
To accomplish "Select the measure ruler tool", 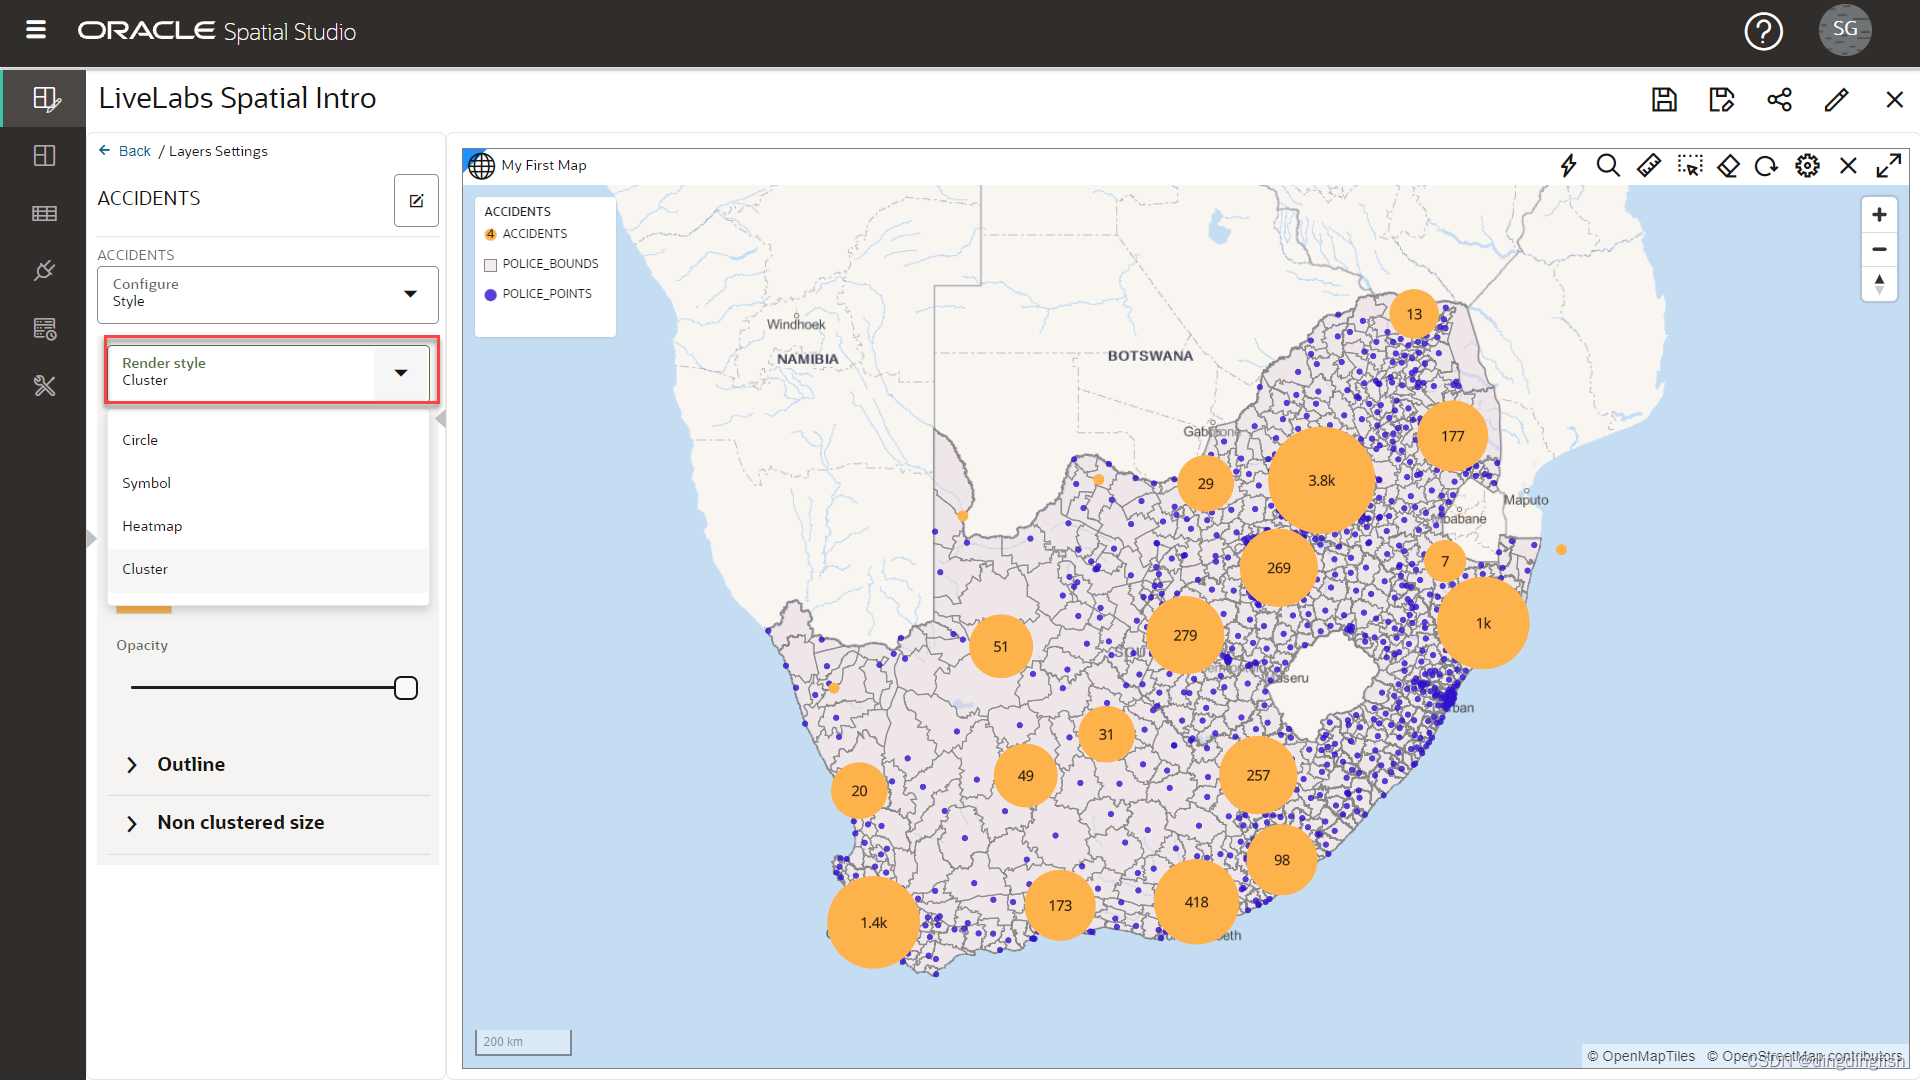I will 1649,165.
